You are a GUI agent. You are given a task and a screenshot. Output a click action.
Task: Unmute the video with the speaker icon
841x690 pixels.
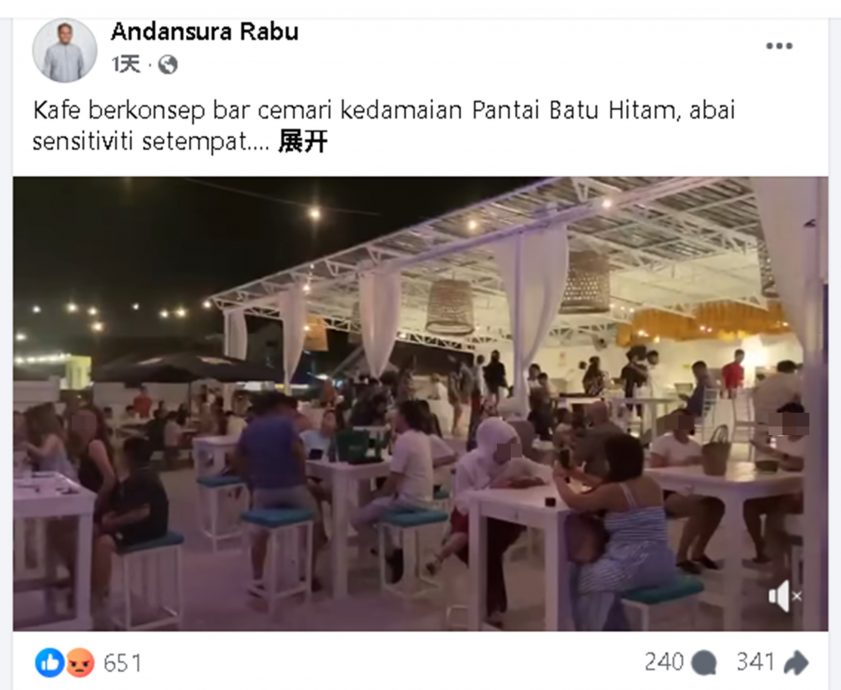[785, 596]
